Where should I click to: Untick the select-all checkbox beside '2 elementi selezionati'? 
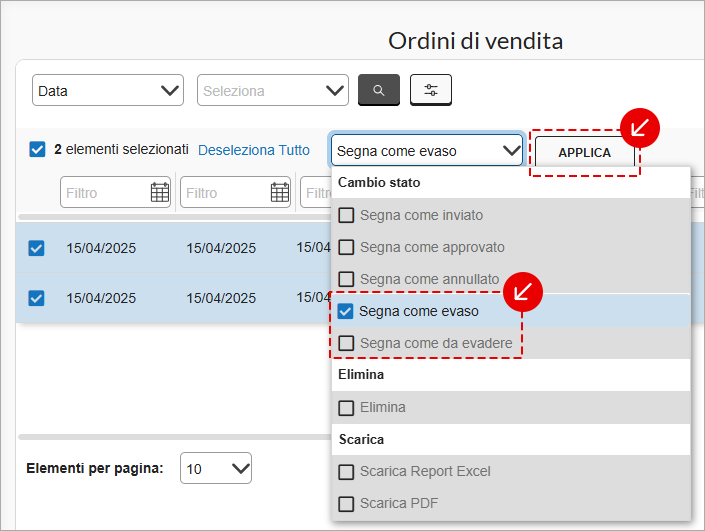(x=37, y=149)
